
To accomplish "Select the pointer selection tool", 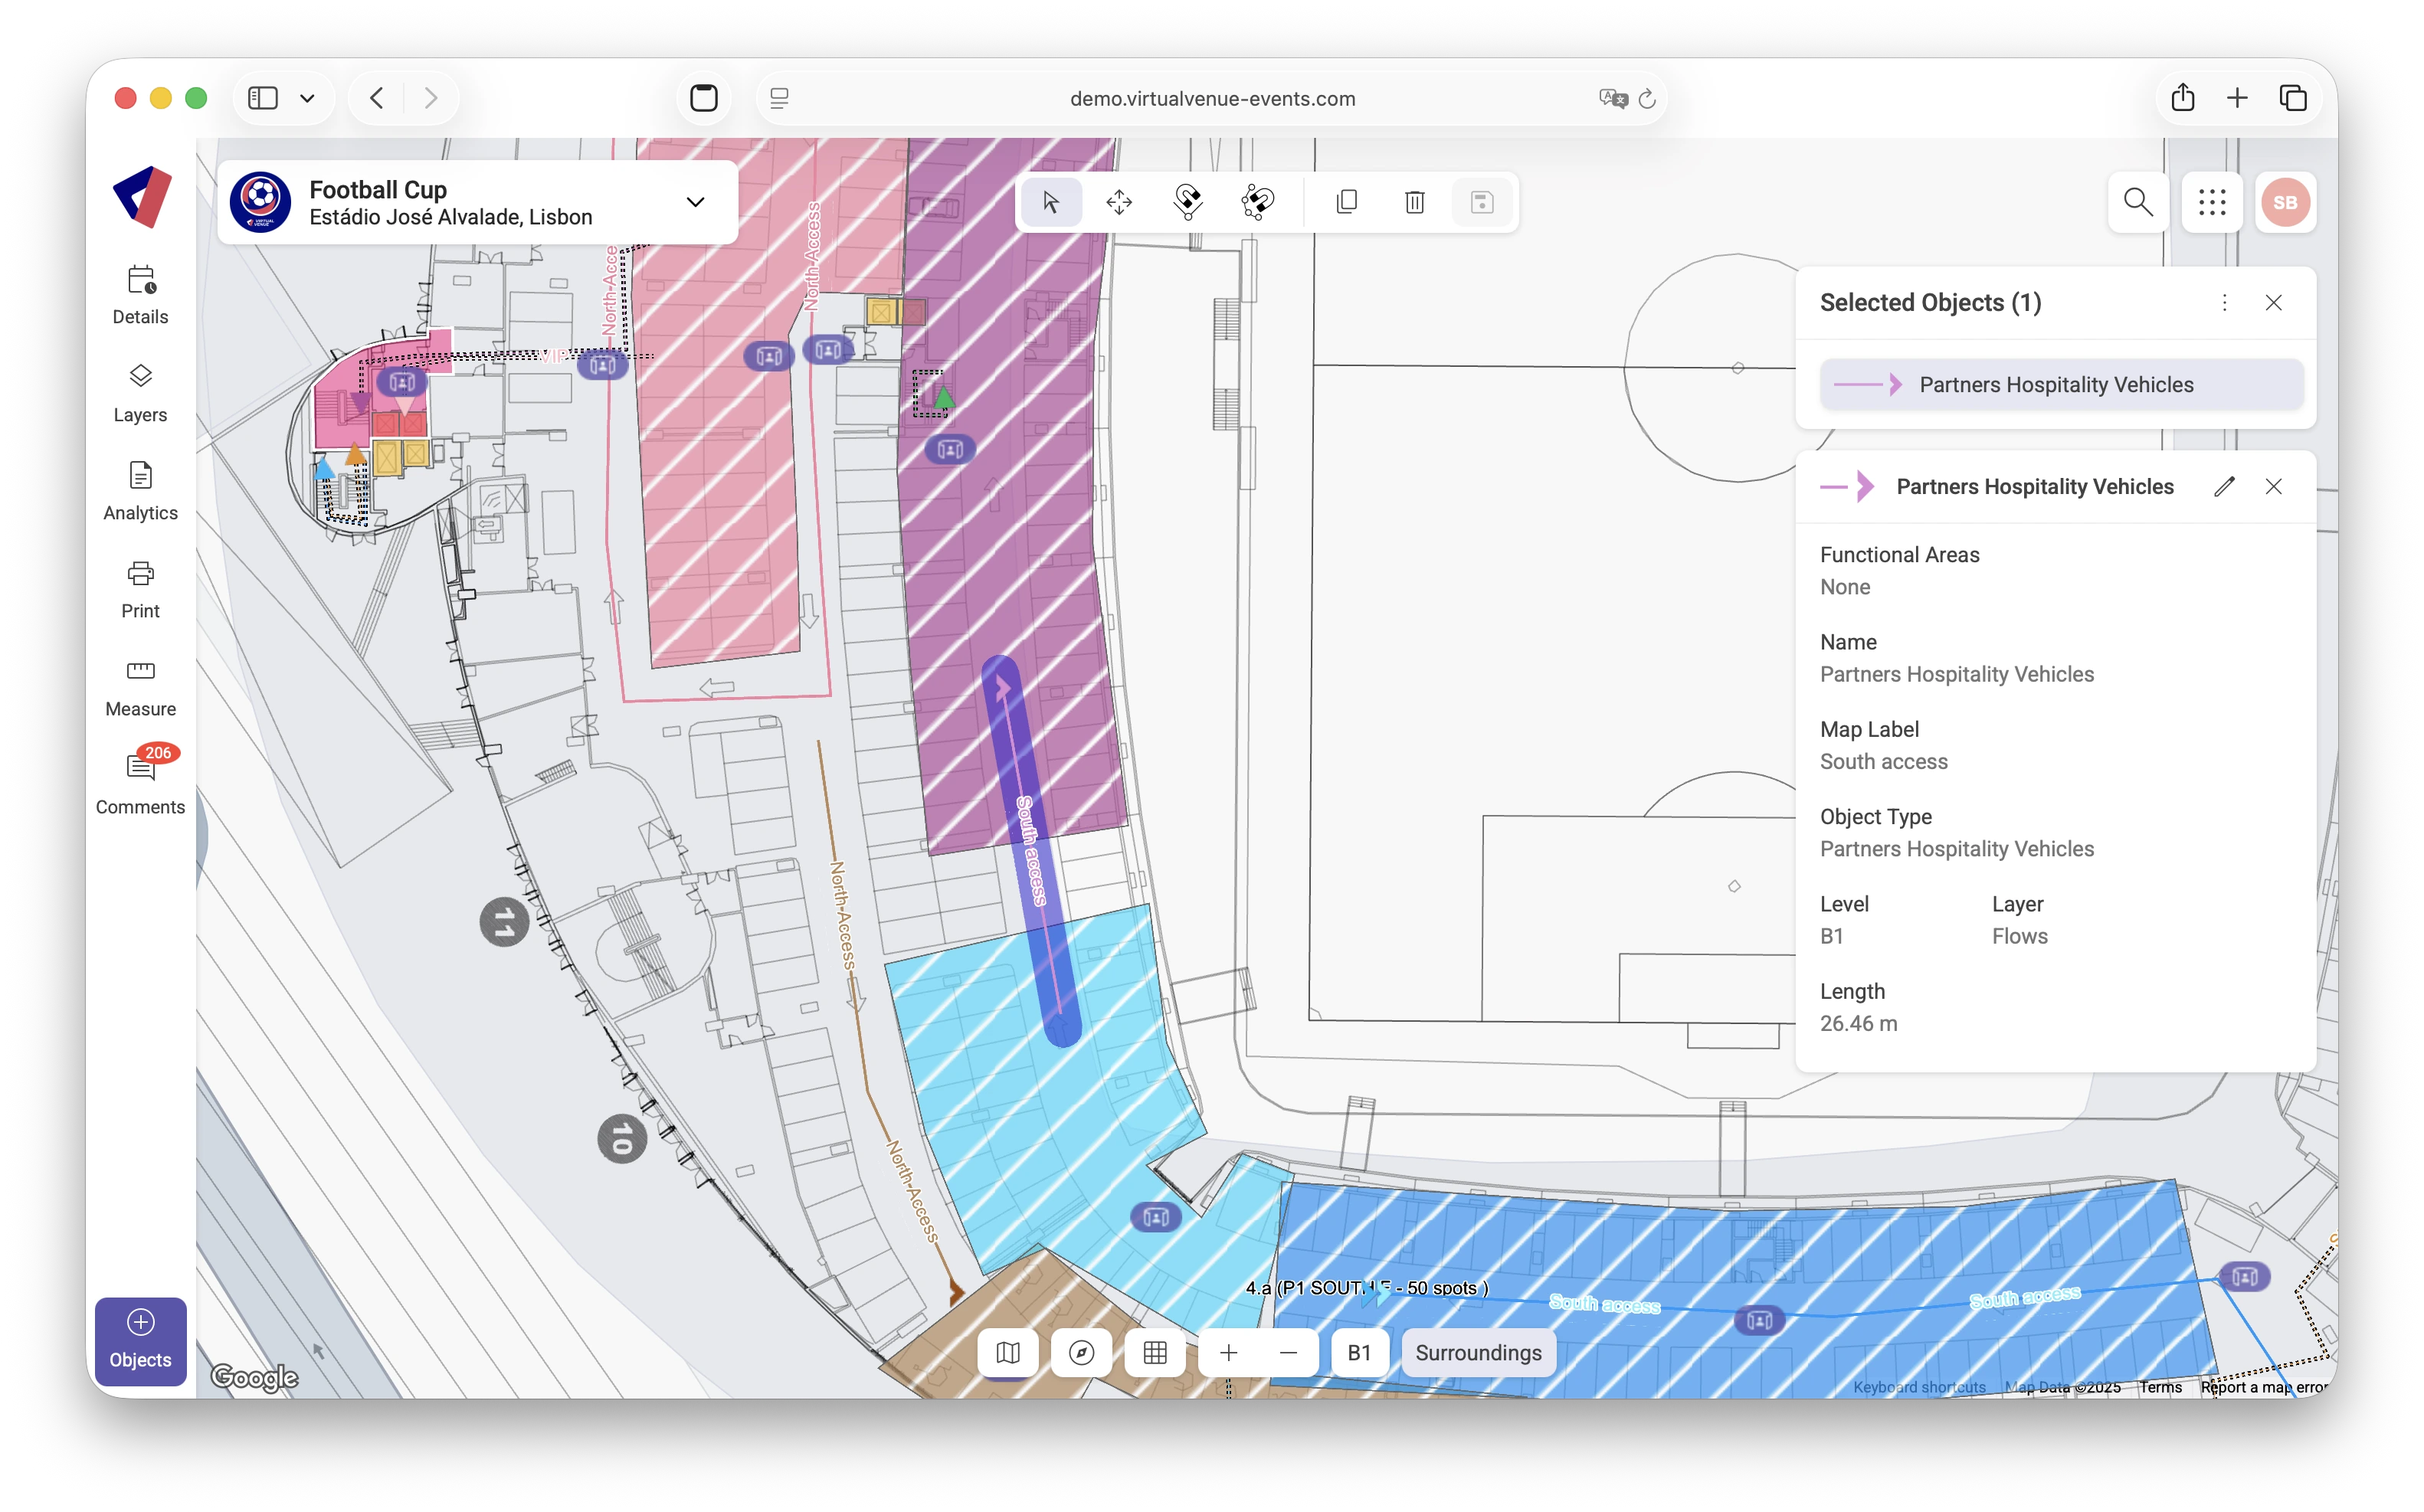I will (x=1050, y=203).
